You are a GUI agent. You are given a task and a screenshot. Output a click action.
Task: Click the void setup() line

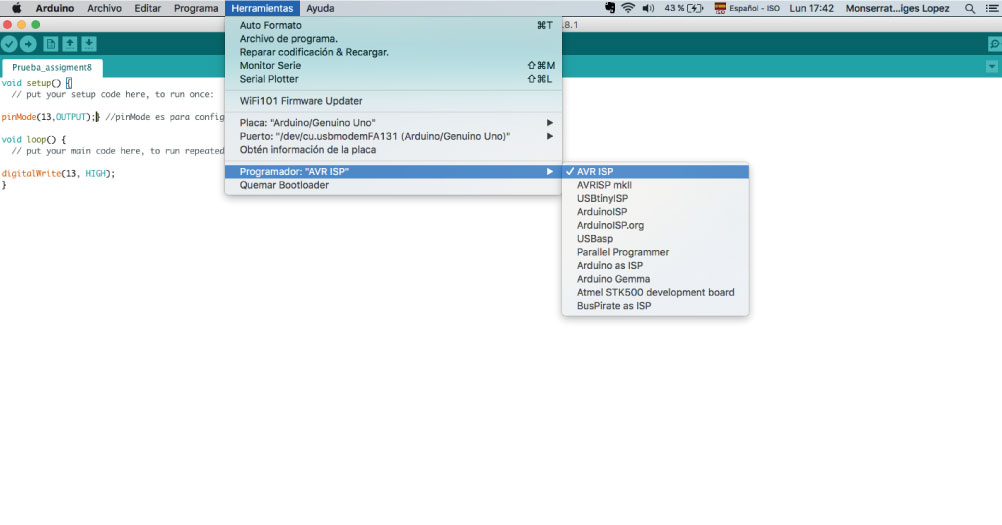click(x=36, y=83)
